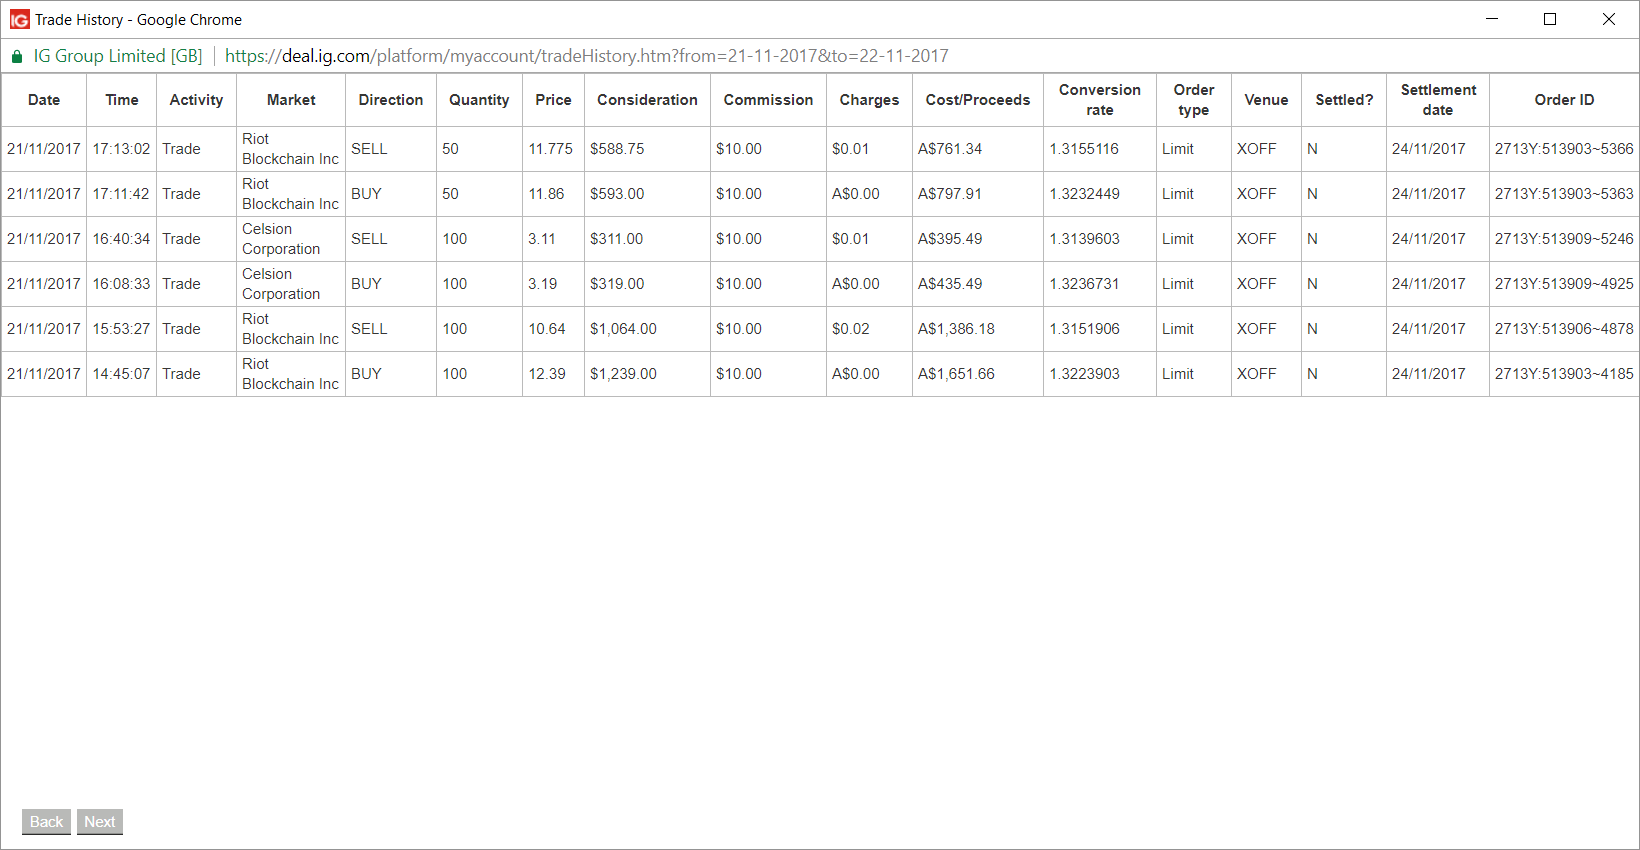Click the Consideration column header
Image resolution: width=1640 pixels, height=850 pixels.
coord(647,100)
